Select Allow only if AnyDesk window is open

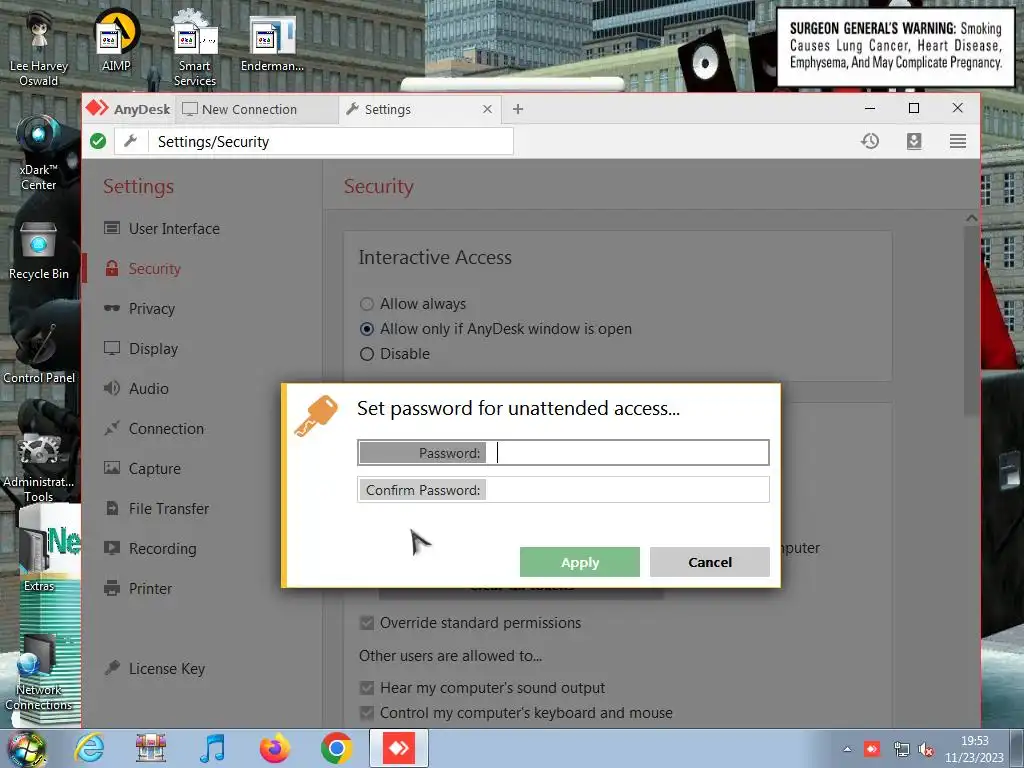click(367, 329)
